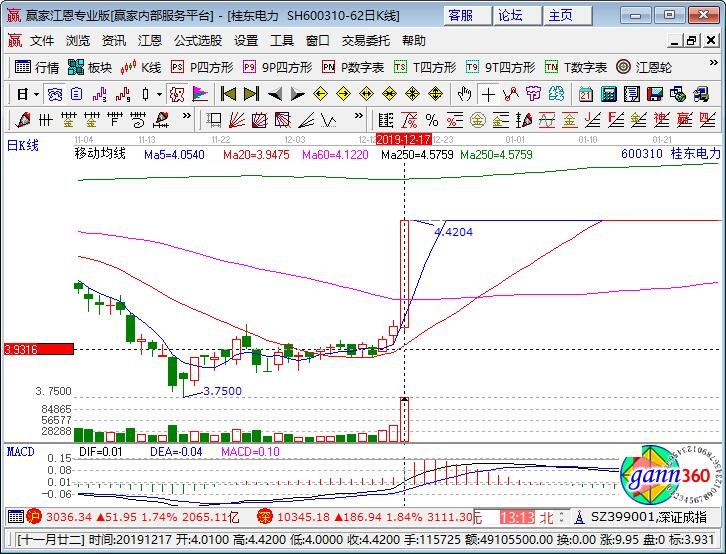Select the red pencil drawing tool

pyautogui.click(x=23, y=120)
